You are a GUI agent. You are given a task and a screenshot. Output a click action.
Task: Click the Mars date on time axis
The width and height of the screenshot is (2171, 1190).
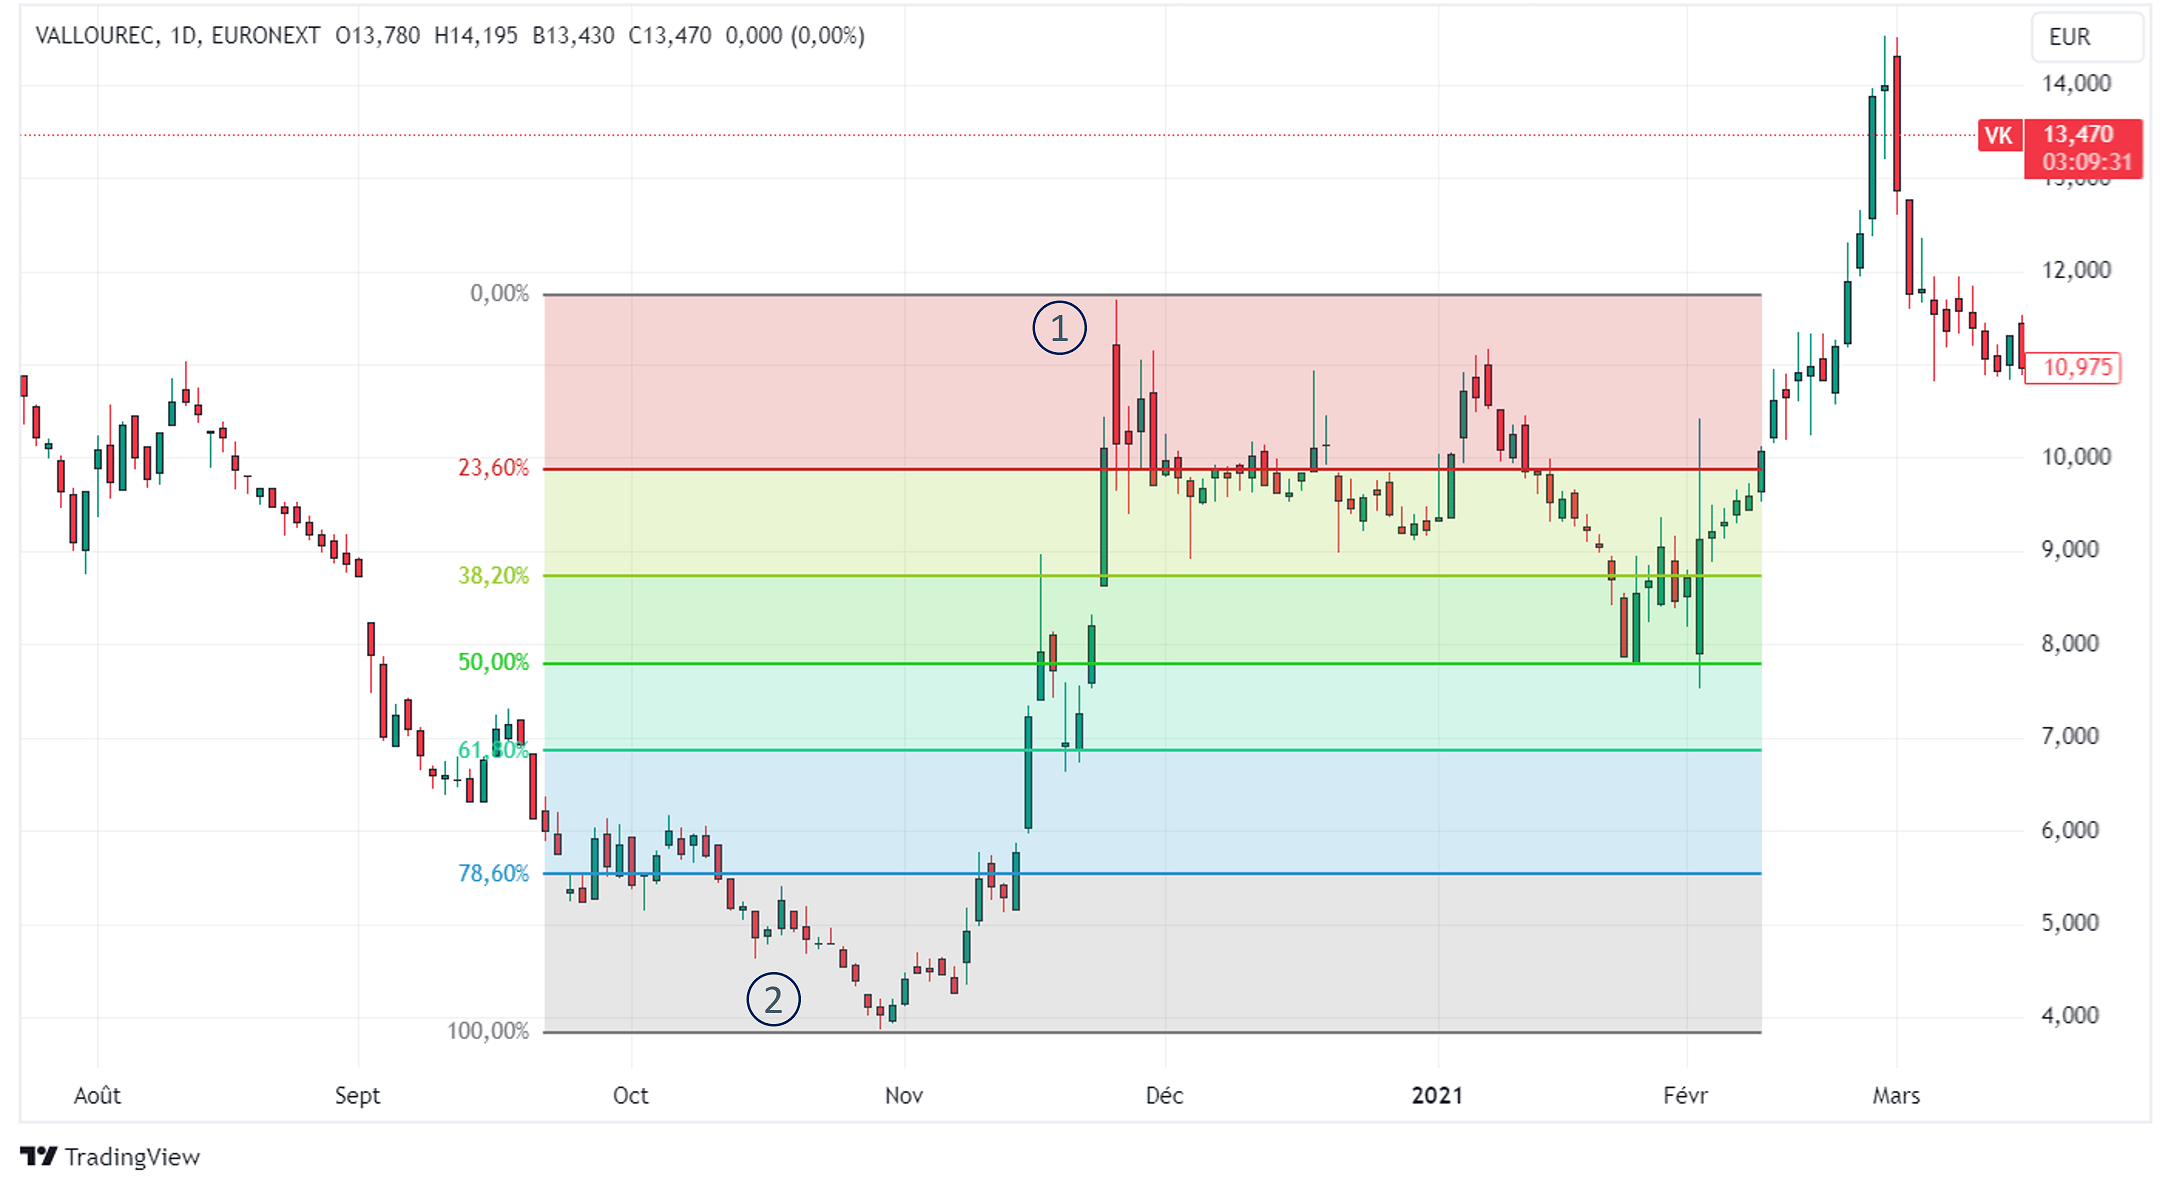tap(1896, 1095)
